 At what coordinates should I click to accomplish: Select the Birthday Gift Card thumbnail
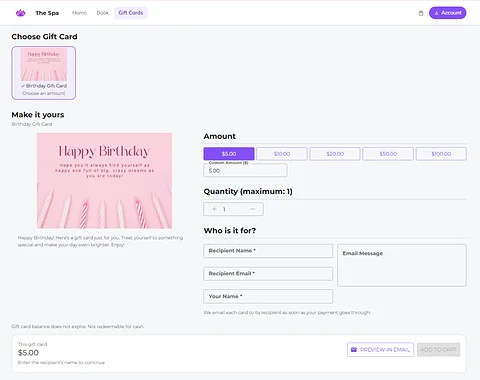point(44,73)
